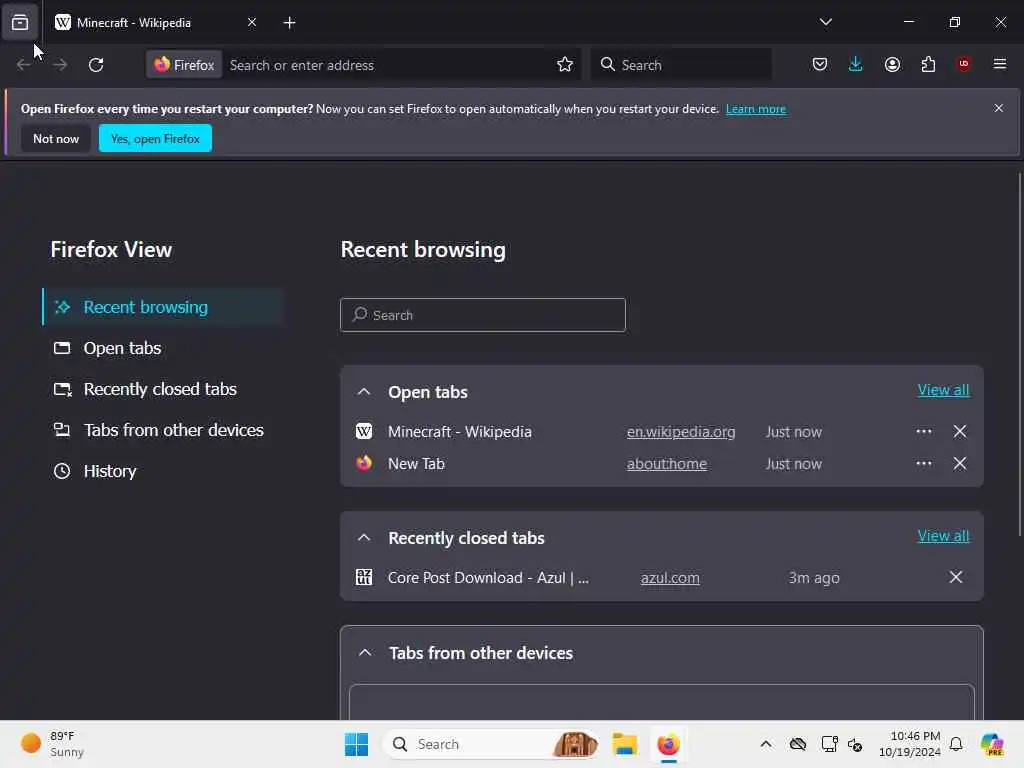The width and height of the screenshot is (1024, 768).
Task: Dismiss the startup notification bar
Action: click(x=999, y=108)
